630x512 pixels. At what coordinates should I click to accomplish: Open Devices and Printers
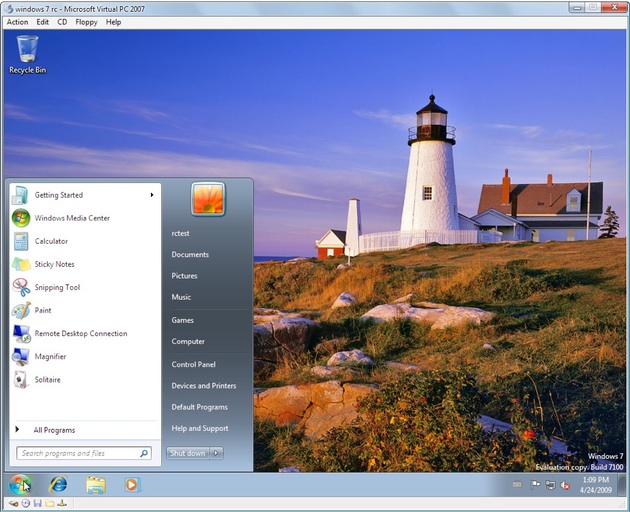[204, 386]
